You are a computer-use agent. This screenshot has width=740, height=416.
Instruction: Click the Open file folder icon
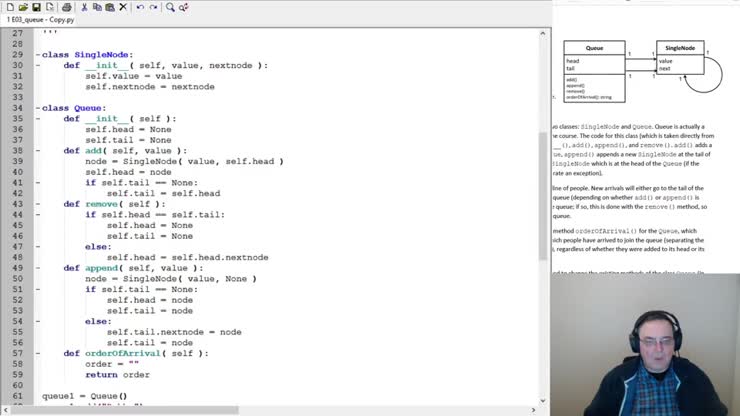click(x=23, y=7)
